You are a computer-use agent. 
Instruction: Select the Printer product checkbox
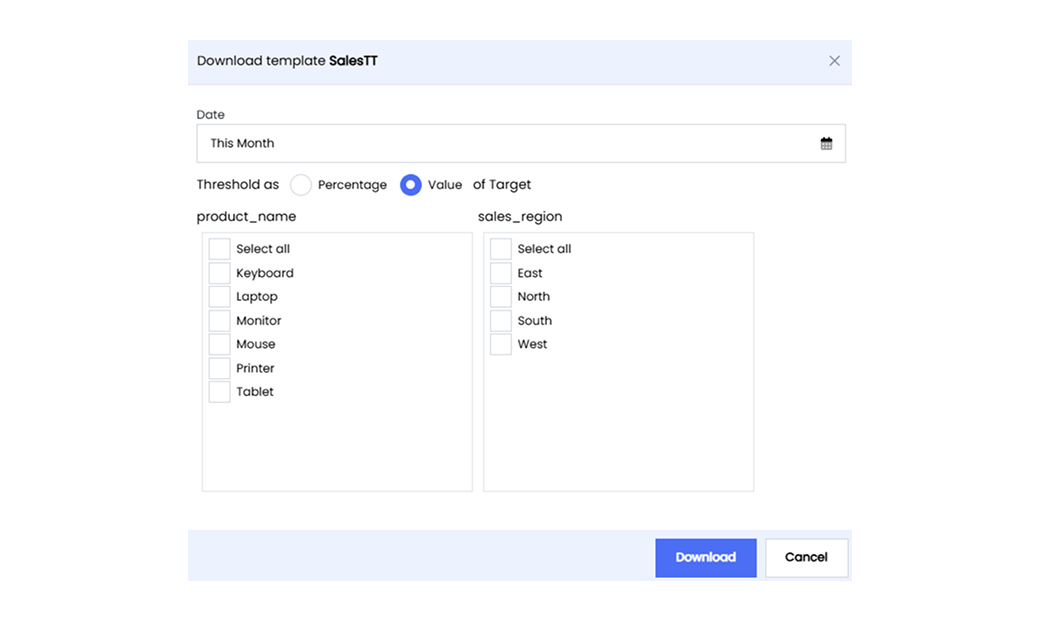tap(220, 368)
